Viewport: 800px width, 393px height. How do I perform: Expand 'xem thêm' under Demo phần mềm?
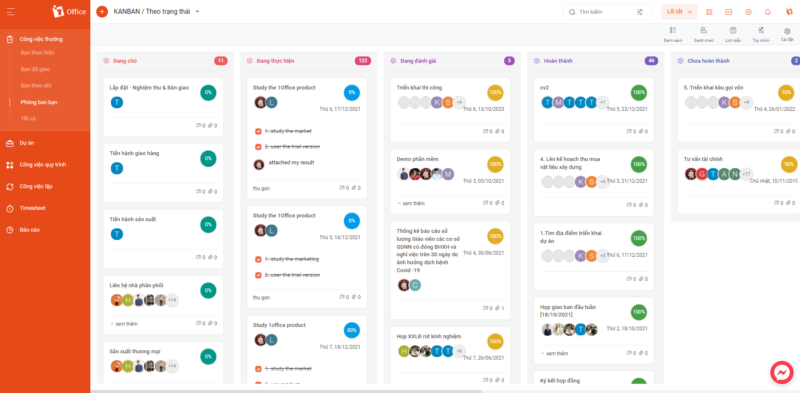(x=411, y=203)
